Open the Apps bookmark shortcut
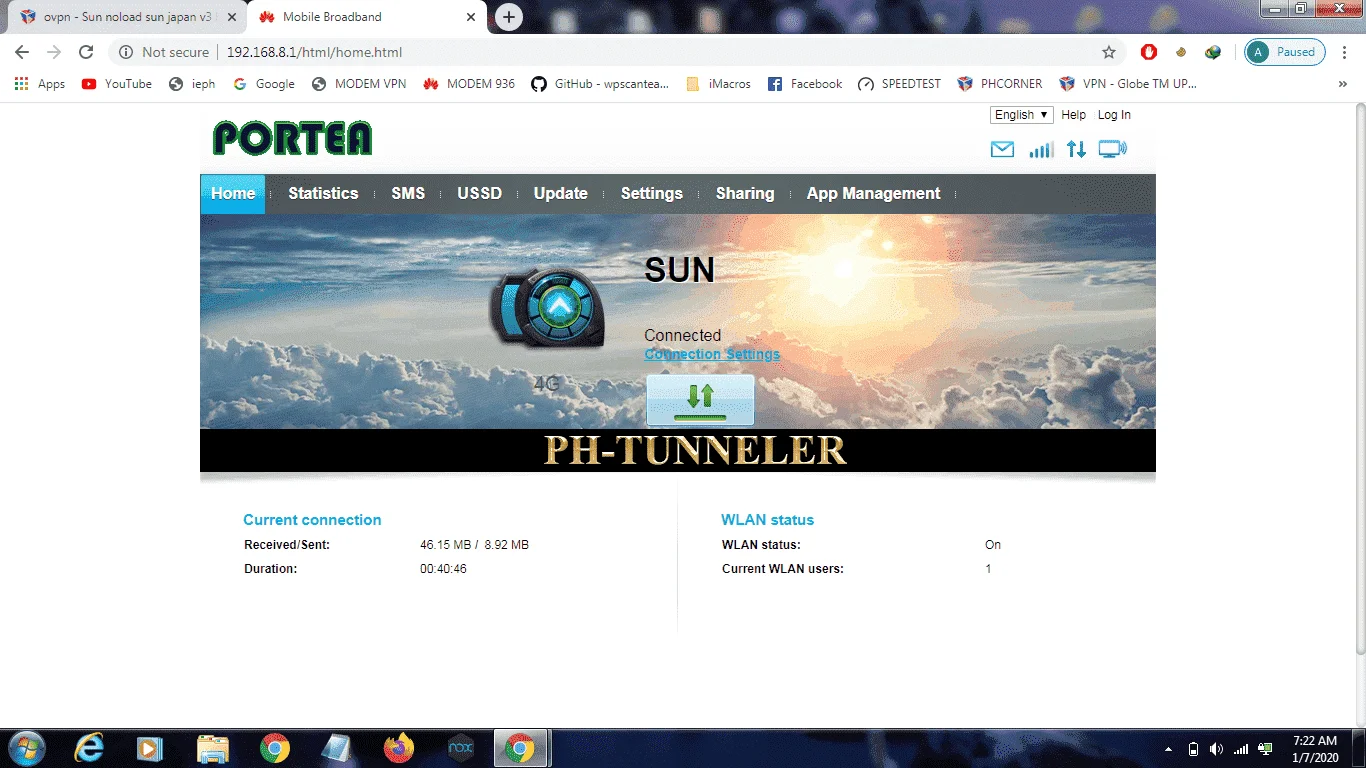 (x=40, y=84)
